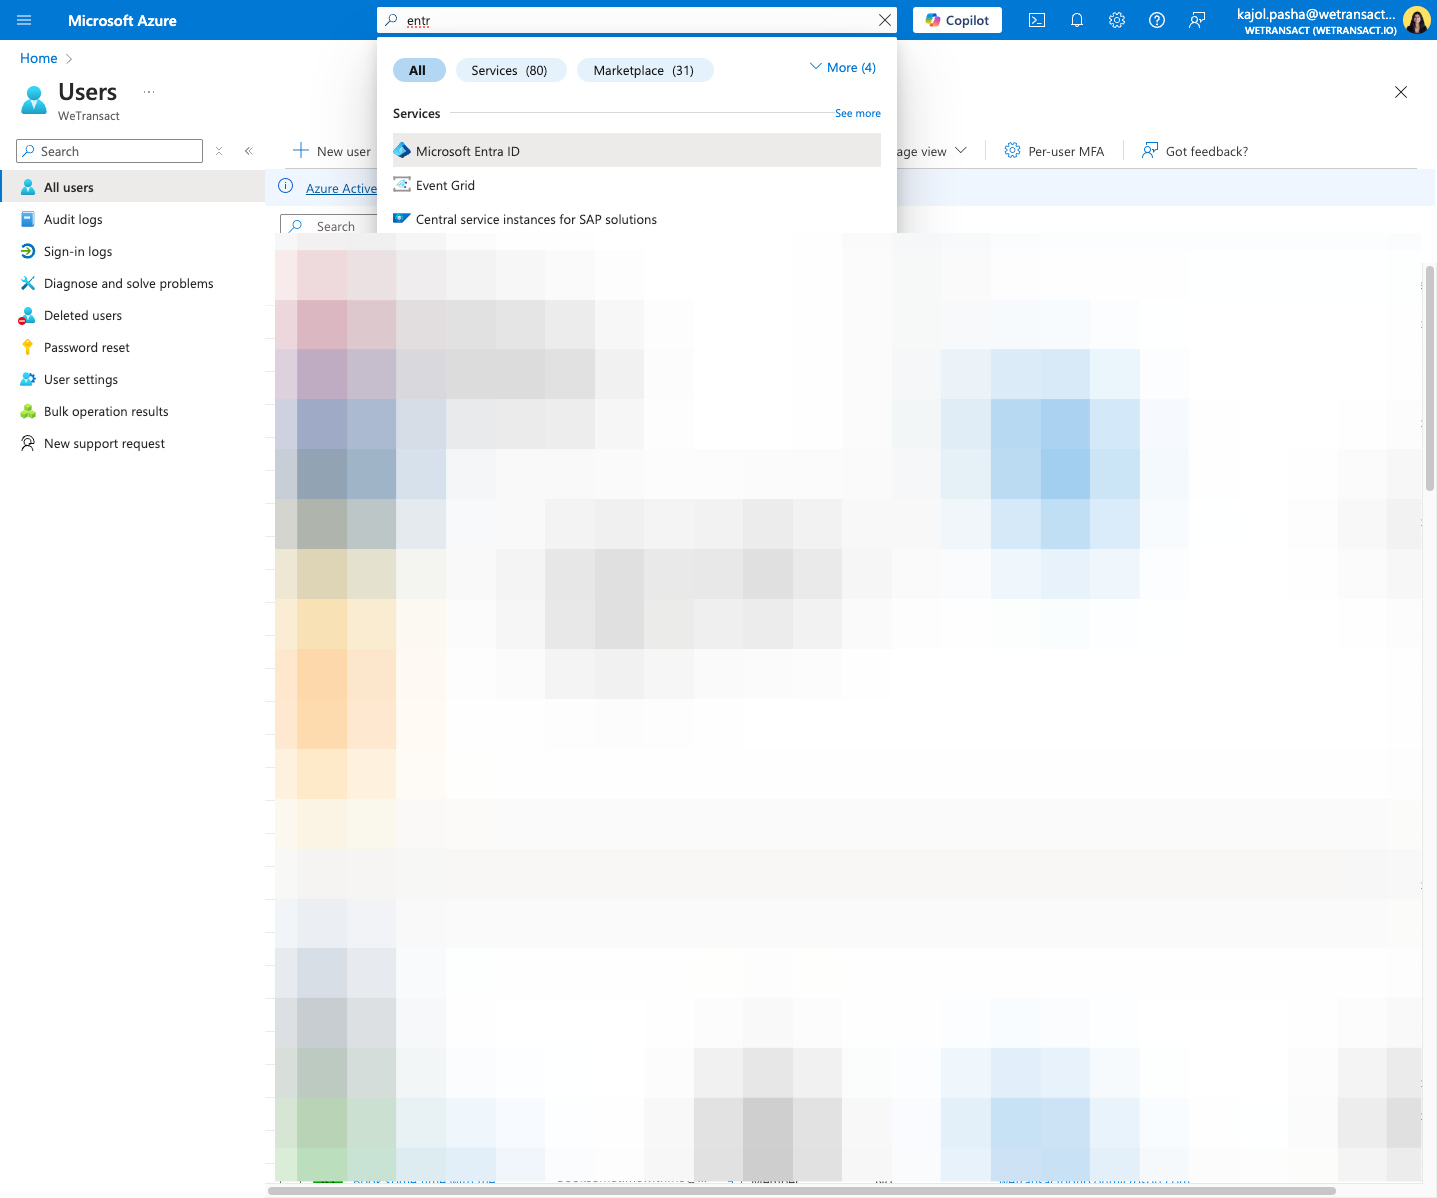This screenshot has width=1437, height=1198.
Task: Collapse the sidebar with double chevron
Action: tap(249, 151)
